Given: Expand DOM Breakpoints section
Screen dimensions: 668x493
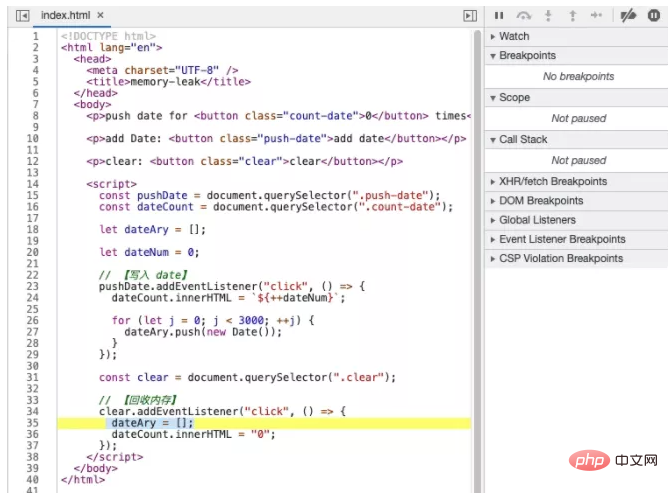Looking at the screenshot, I should coord(576,201).
